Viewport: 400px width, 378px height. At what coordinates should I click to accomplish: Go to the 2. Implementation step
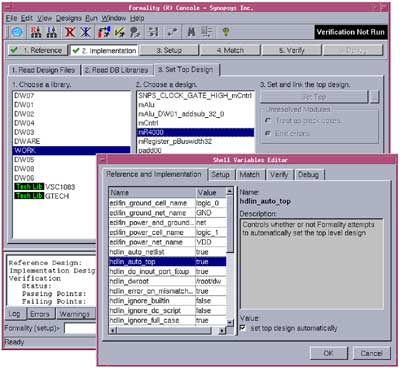(x=104, y=50)
